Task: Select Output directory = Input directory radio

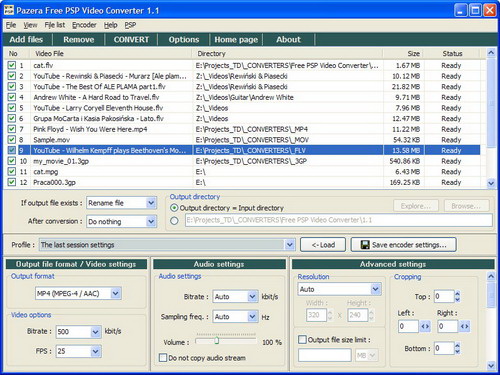Action: coord(174,208)
